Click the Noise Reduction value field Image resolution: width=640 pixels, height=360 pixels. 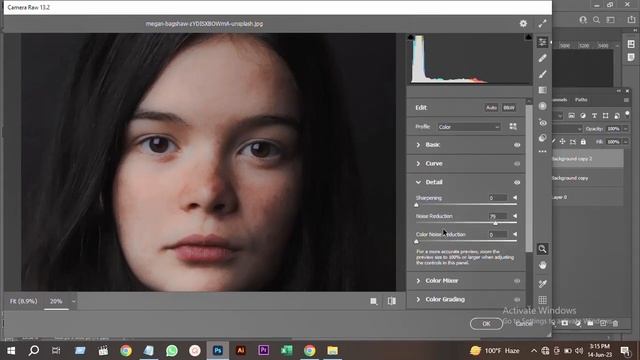click(498, 216)
